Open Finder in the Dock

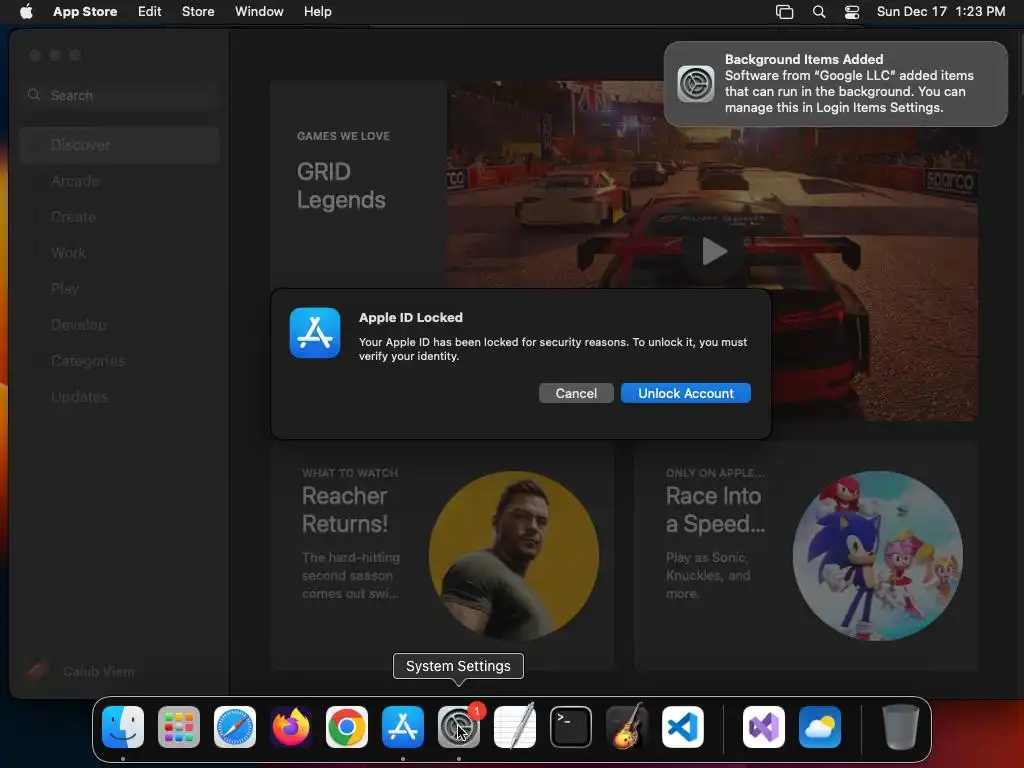click(x=123, y=727)
